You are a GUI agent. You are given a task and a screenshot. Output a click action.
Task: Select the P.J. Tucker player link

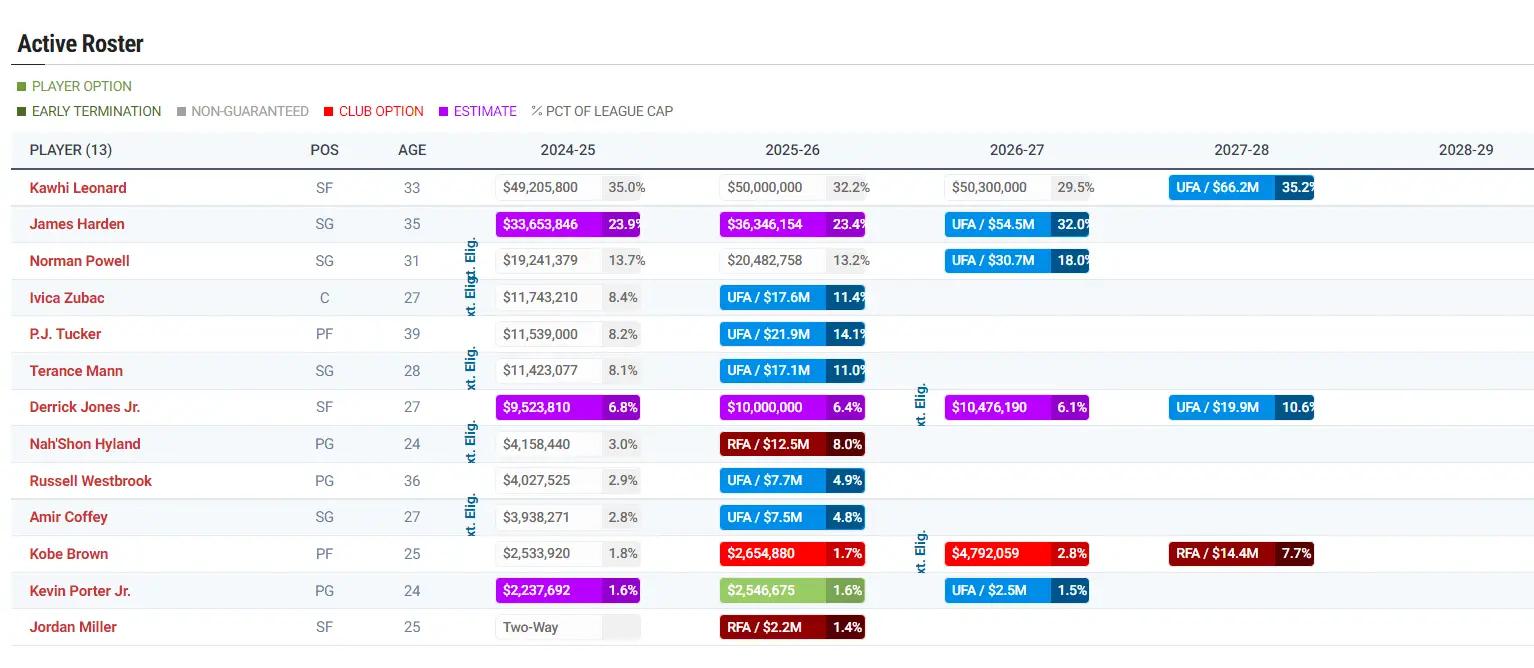(x=65, y=334)
